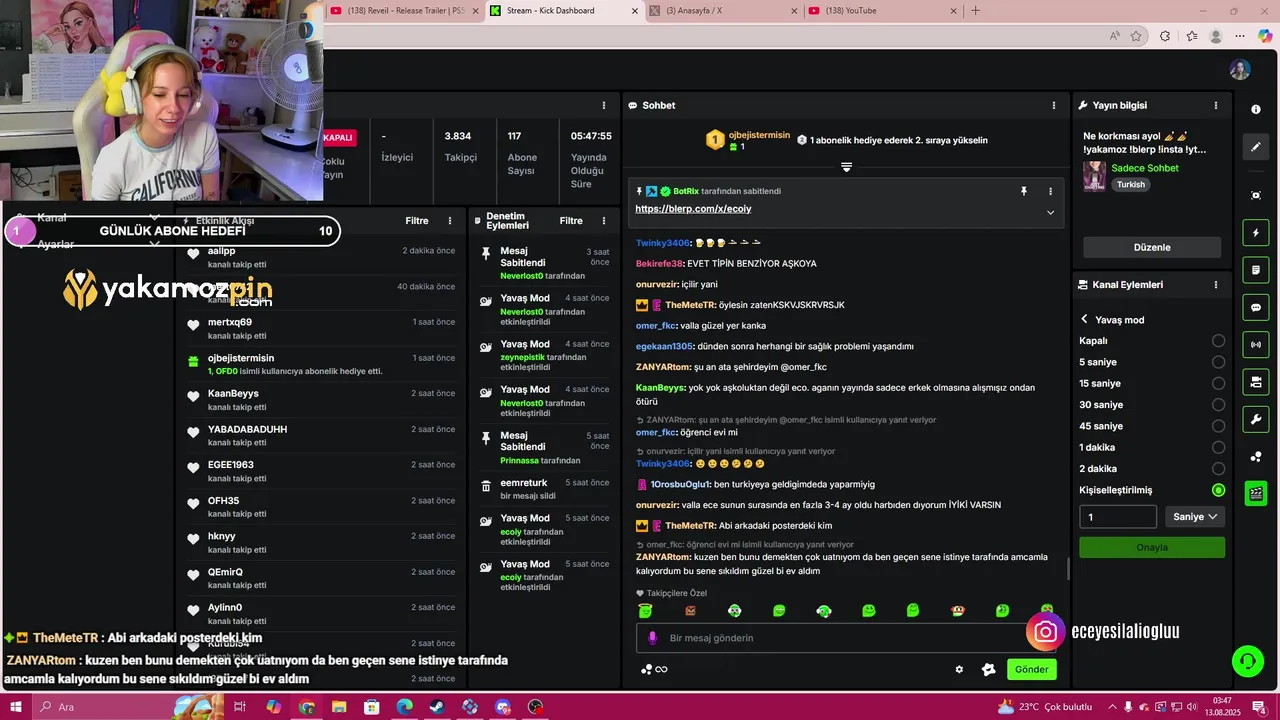
Task: Go back from Yavaş mod menu
Action: (x=1084, y=320)
